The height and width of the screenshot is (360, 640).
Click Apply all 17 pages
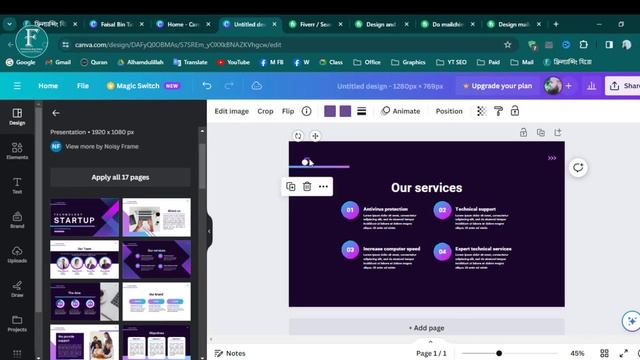[x=120, y=177]
